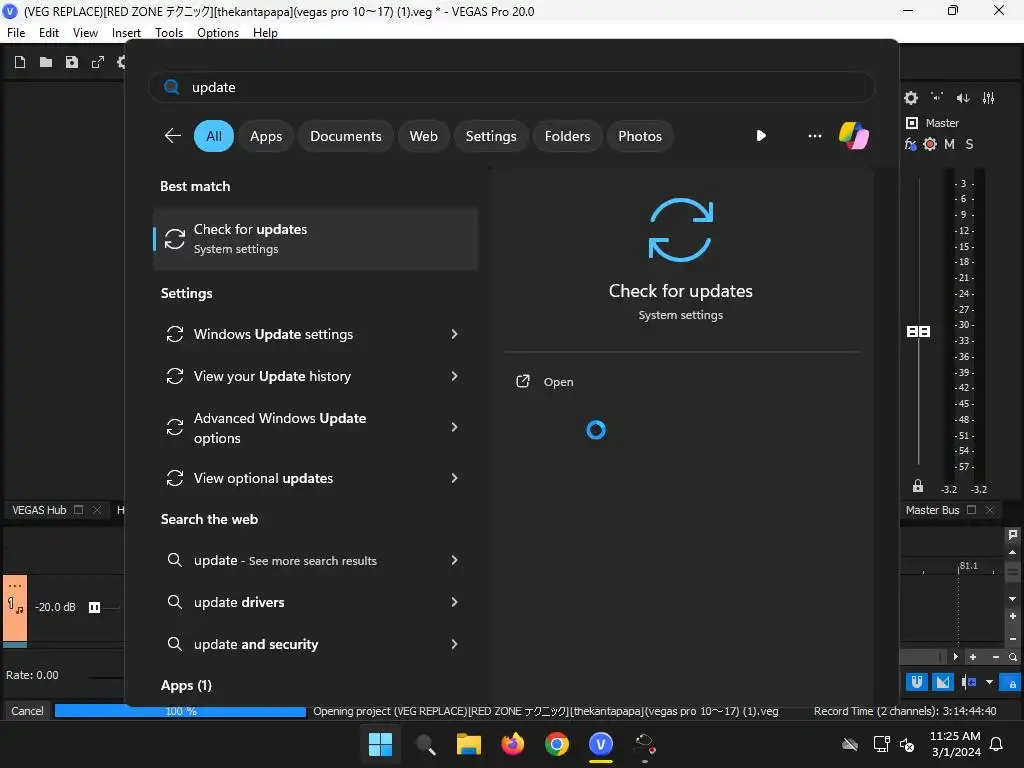Click the Downmix Output icon in Master Bus
Viewport: 1024px width, 768px height.
coord(937,98)
